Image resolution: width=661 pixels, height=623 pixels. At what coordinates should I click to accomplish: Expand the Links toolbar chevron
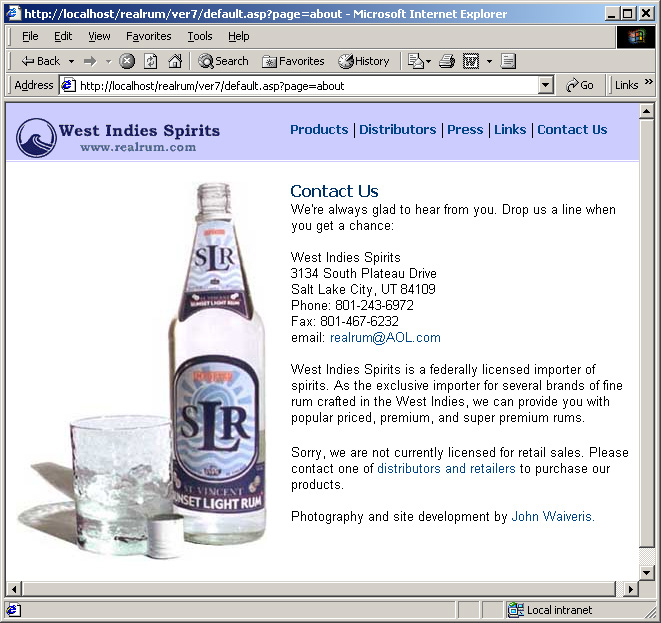point(649,81)
